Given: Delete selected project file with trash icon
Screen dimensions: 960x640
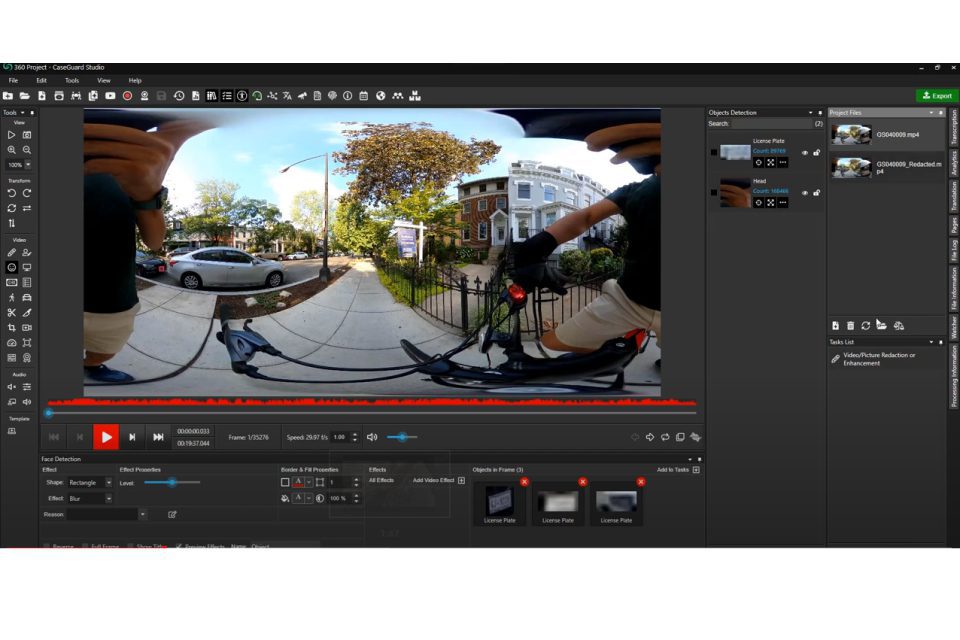Looking at the screenshot, I should 850,326.
